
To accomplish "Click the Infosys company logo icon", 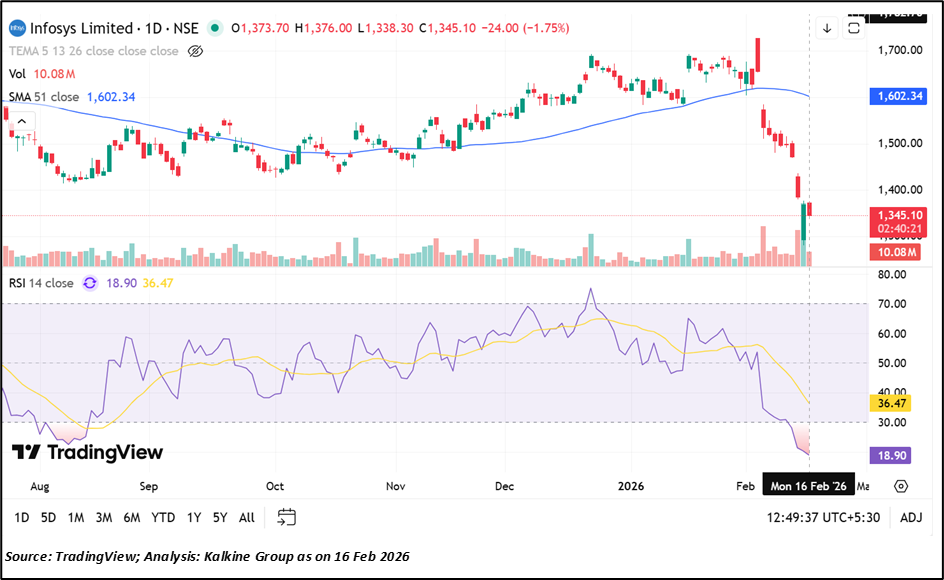I will [x=17, y=28].
